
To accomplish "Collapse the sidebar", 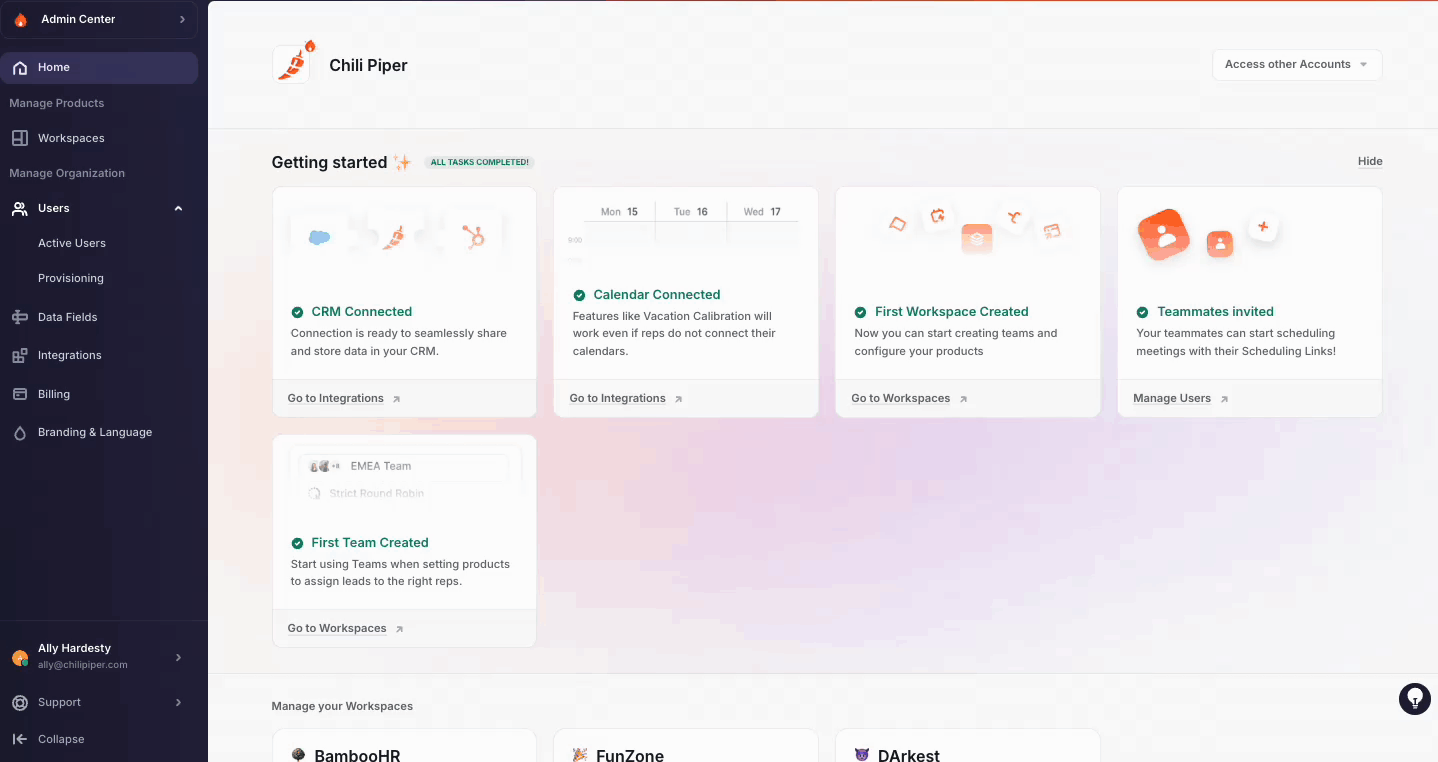I will 17,738.
